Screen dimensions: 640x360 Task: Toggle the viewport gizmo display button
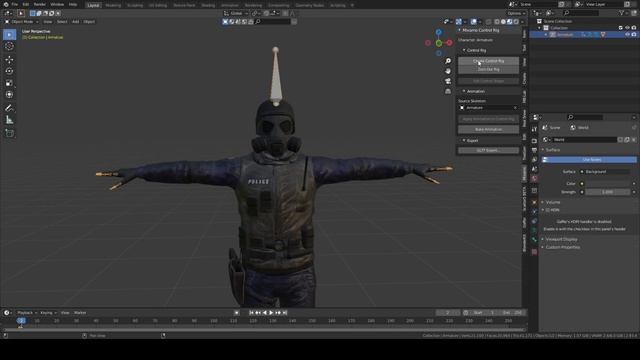click(459, 22)
